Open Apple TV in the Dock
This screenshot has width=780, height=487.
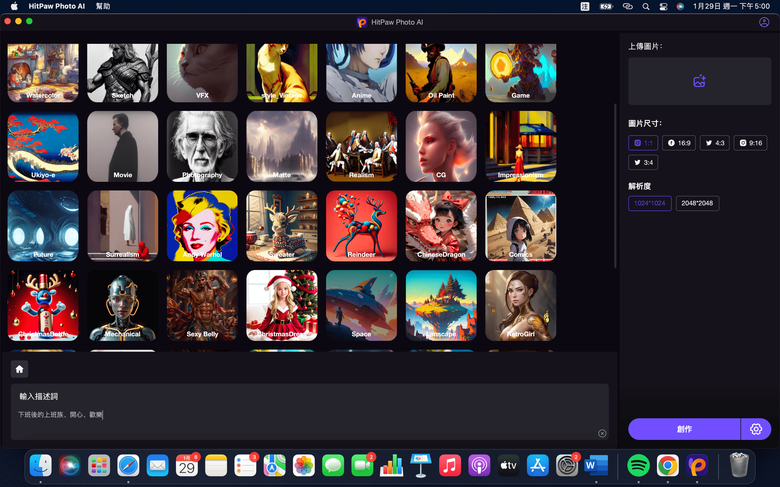point(508,466)
